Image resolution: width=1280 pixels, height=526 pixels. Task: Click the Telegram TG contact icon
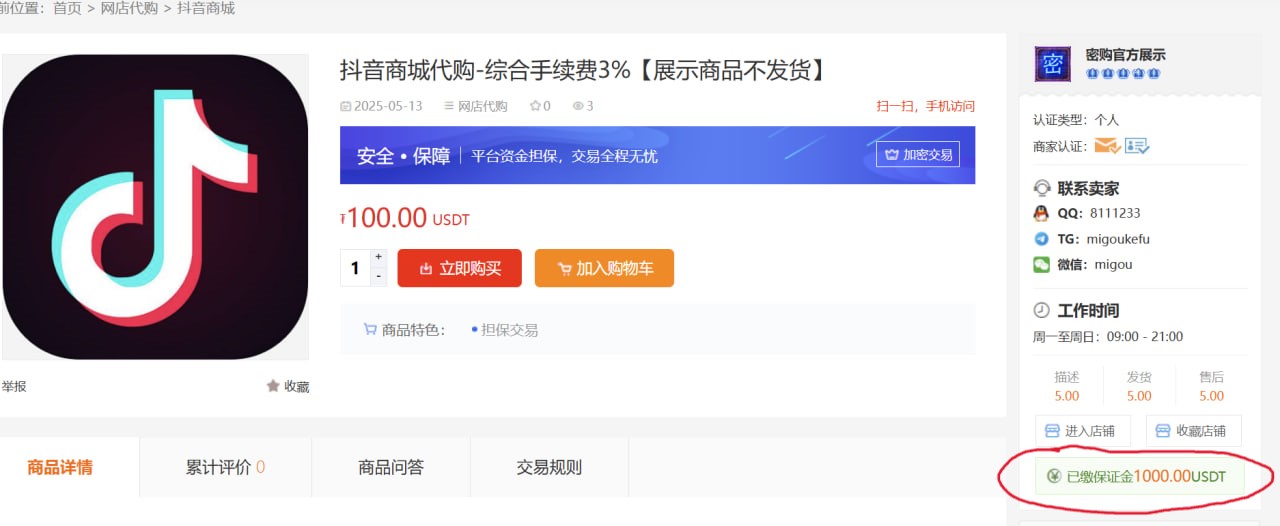1041,239
